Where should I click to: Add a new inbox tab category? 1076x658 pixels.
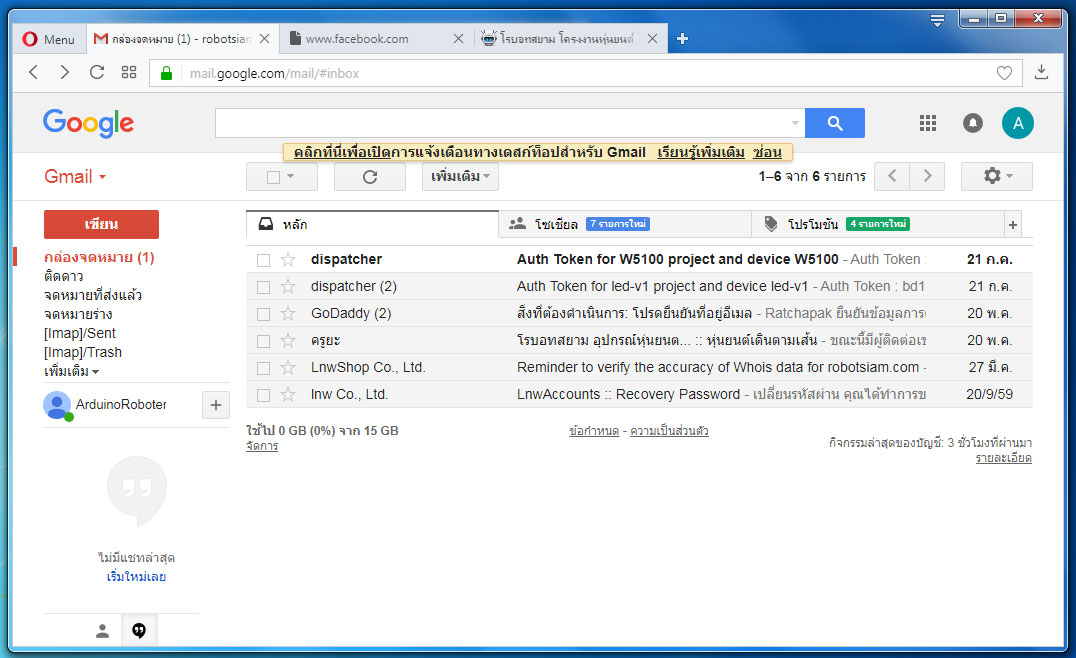pyautogui.click(x=1013, y=224)
